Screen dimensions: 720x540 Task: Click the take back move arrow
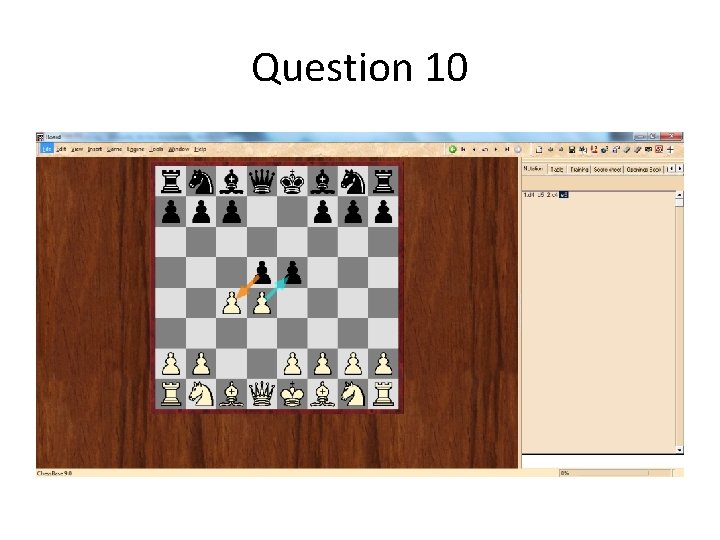click(485, 149)
